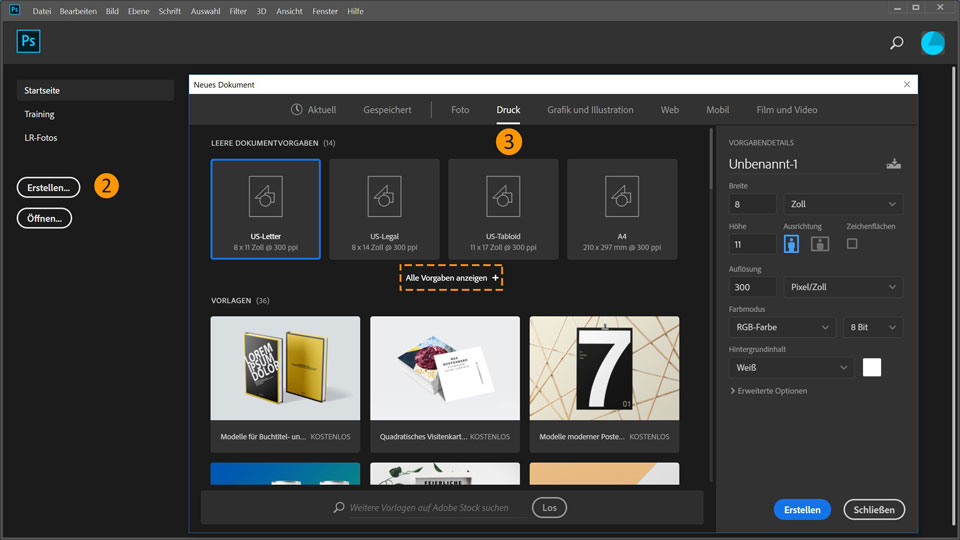Expand Alle Vorgaben anzeigen
The width and height of the screenshot is (960, 540).
tap(451, 278)
